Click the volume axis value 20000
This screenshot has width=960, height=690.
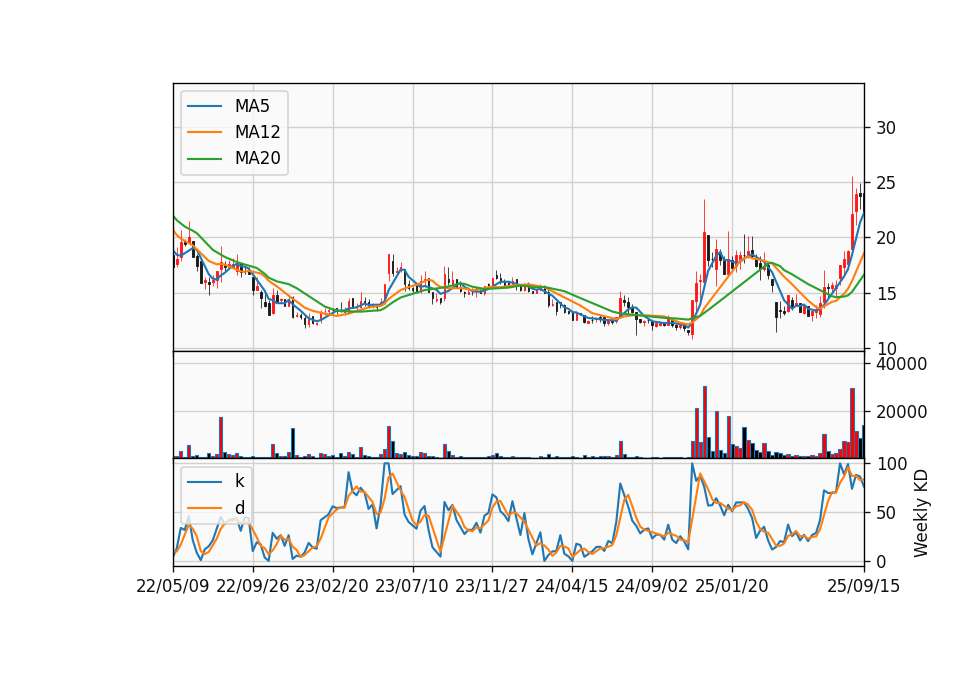coord(902,413)
